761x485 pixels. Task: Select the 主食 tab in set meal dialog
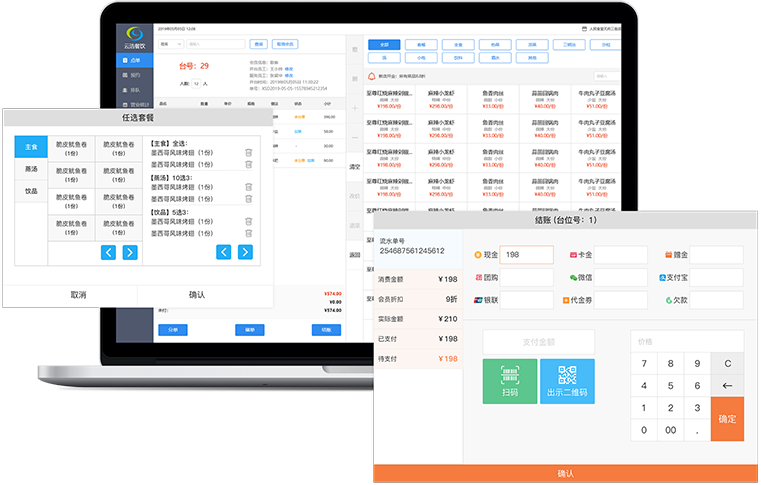coord(30,147)
